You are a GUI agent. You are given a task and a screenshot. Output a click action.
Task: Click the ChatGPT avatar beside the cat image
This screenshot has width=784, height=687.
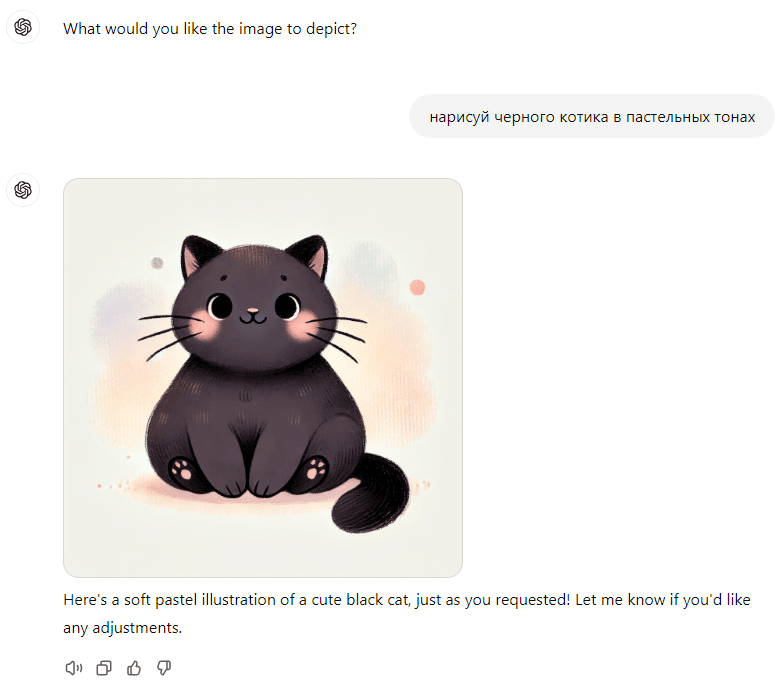23,190
